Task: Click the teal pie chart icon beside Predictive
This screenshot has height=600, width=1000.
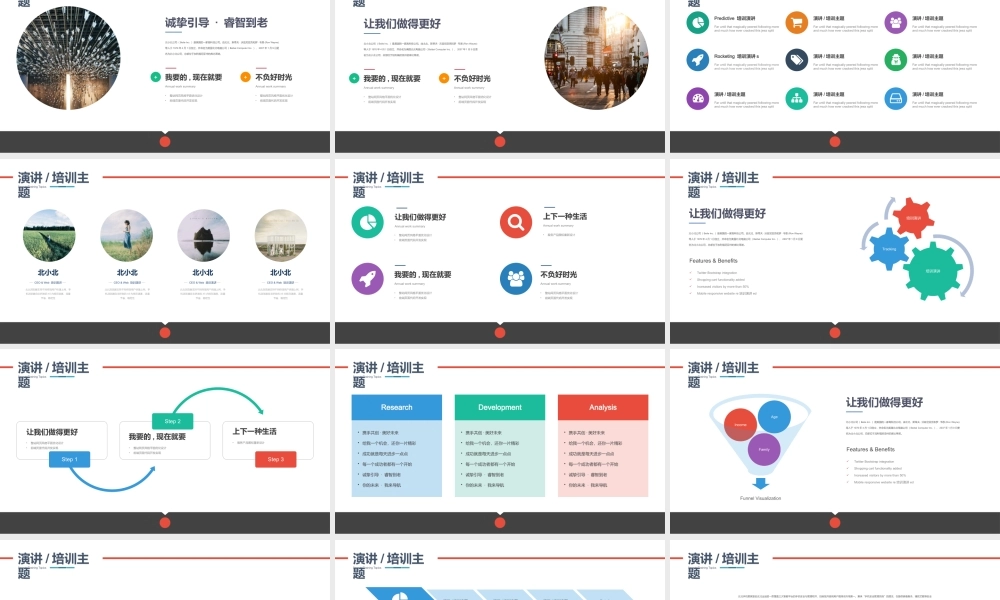Action: pos(698,22)
